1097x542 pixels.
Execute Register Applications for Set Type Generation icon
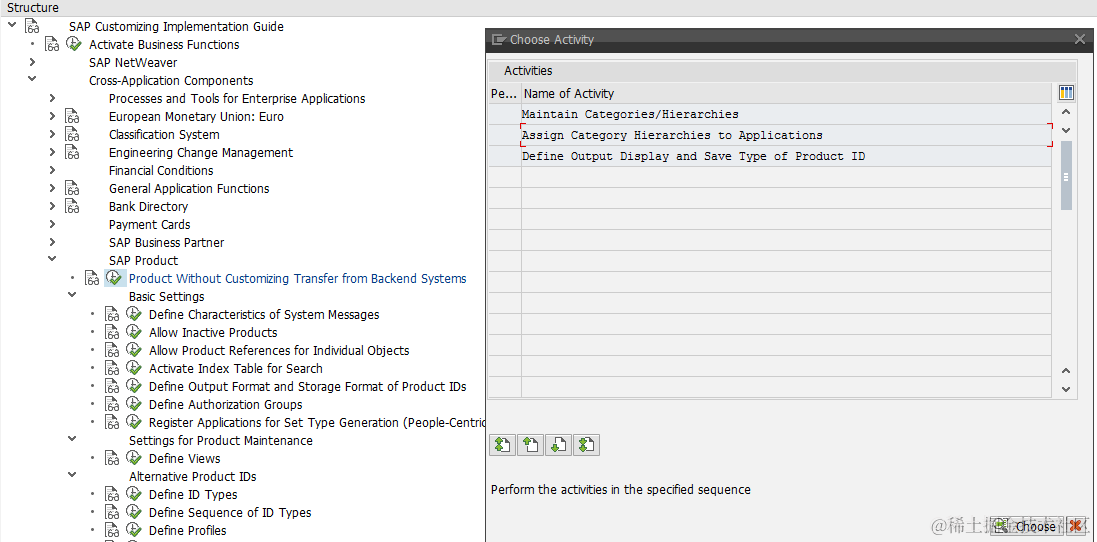point(134,422)
